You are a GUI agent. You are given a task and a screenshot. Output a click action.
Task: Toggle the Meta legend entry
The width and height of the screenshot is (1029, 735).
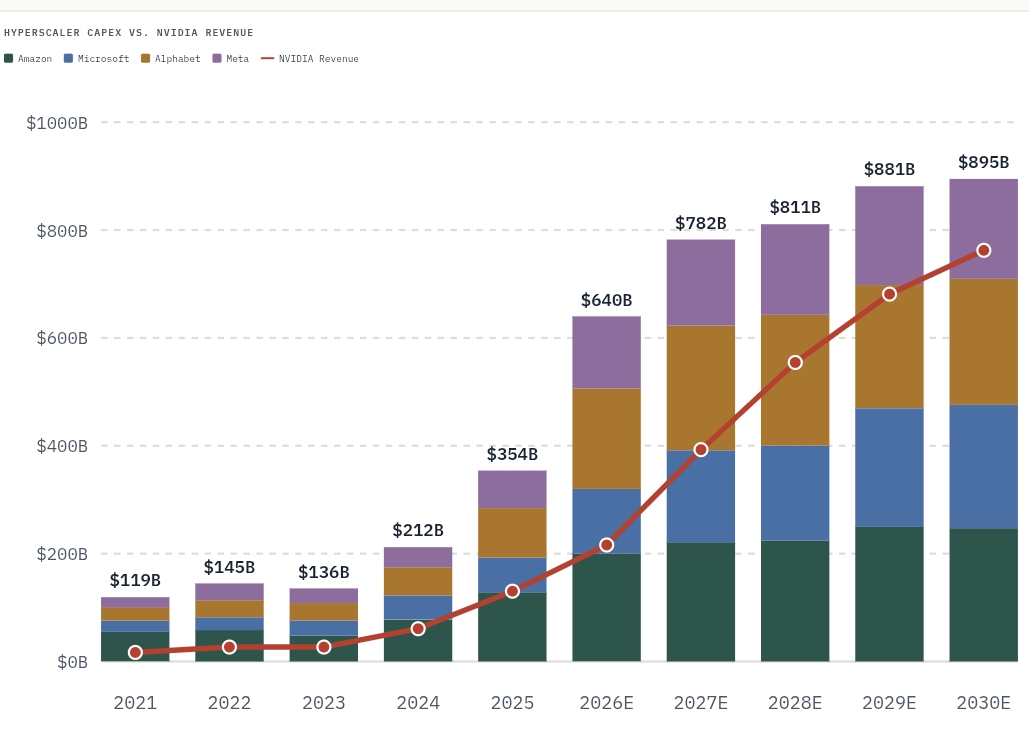pos(231,58)
